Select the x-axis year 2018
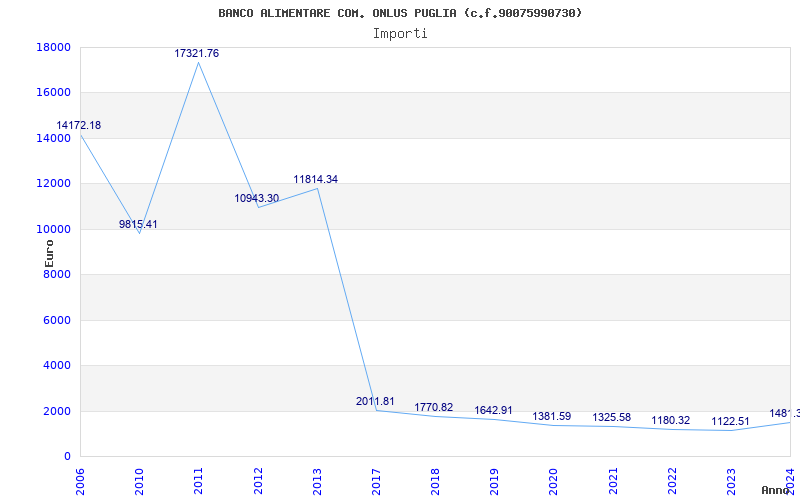800x500 pixels. [x=435, y=481]
